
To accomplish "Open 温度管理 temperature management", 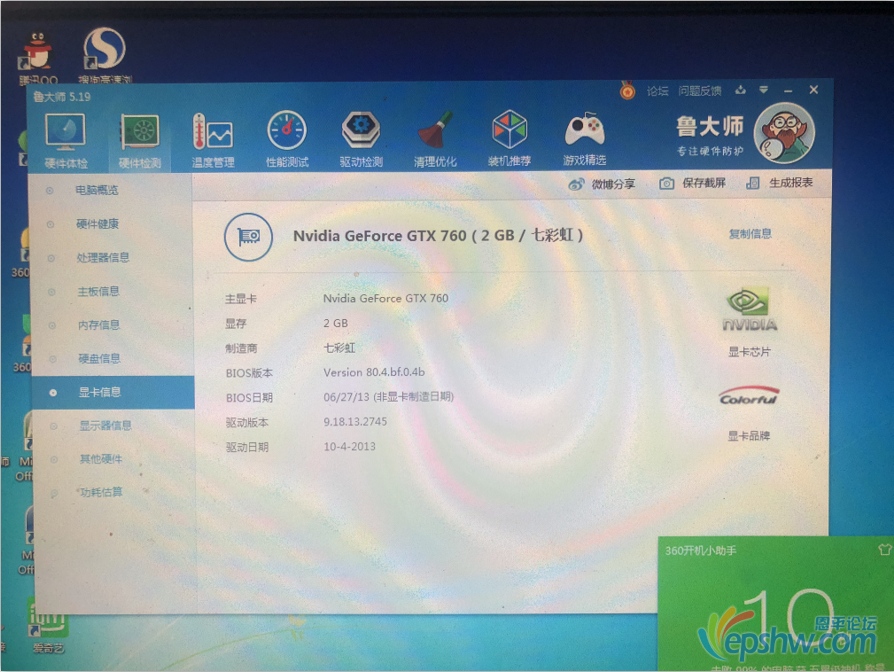I will coord(213,141).
